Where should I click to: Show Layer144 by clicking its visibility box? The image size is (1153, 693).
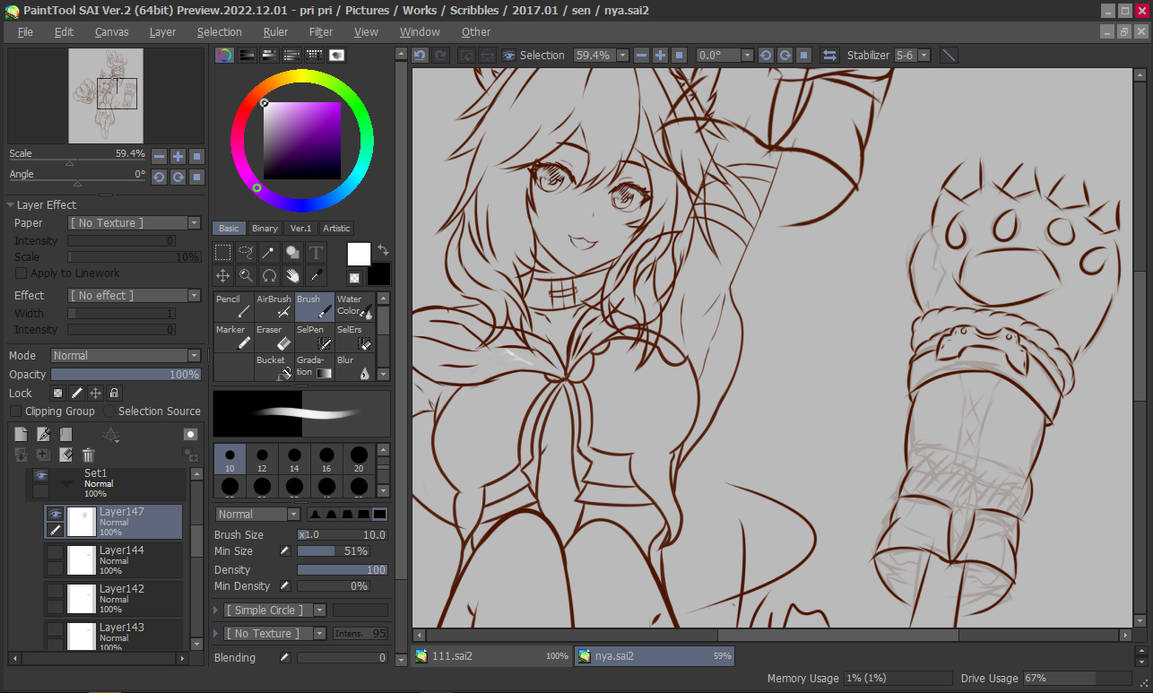[55, 551]
